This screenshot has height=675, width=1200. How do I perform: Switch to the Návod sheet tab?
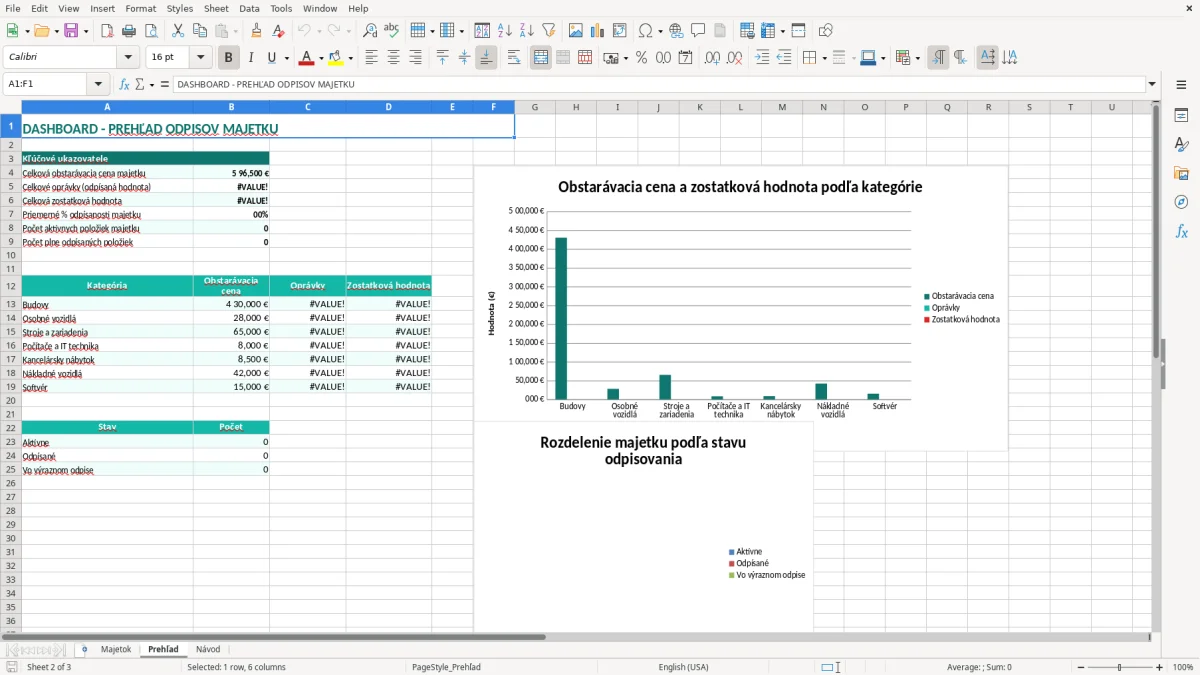(208, 649)
